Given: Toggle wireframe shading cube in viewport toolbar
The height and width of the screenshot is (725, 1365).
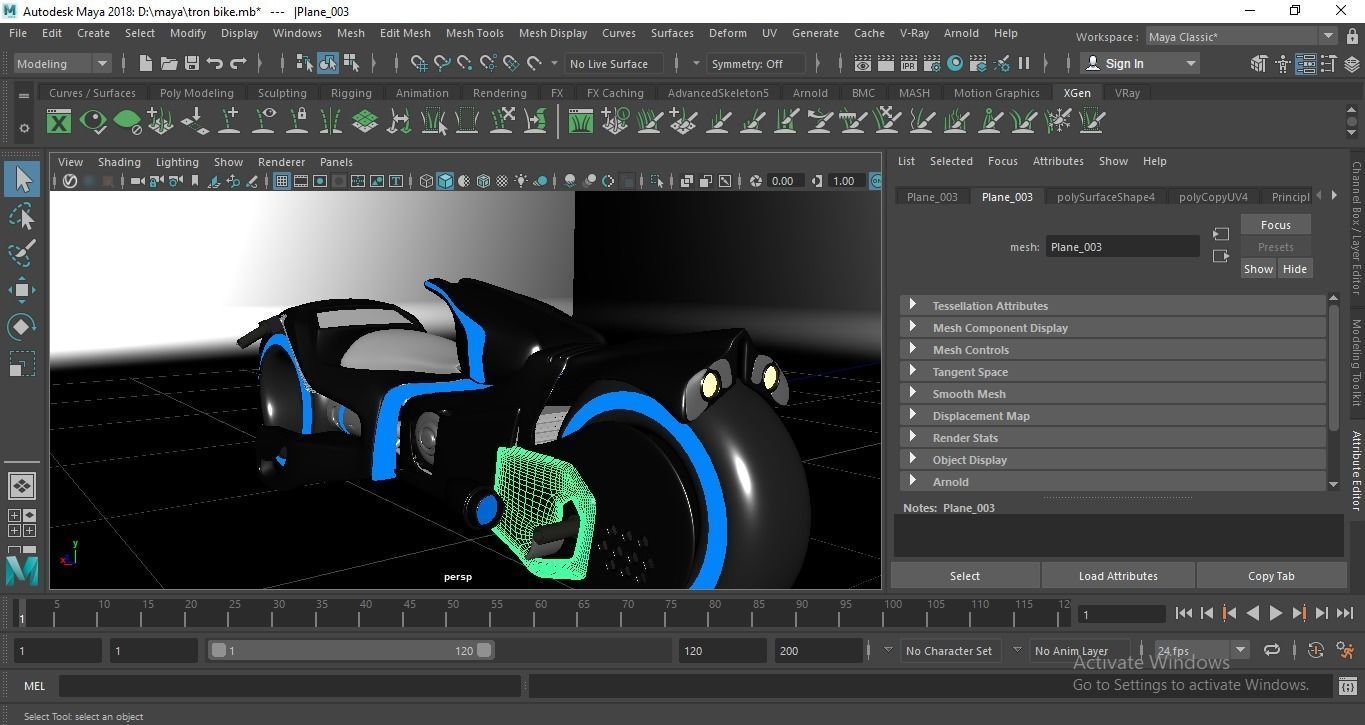Looking at the screenshot, I should (x=427, y=181).
